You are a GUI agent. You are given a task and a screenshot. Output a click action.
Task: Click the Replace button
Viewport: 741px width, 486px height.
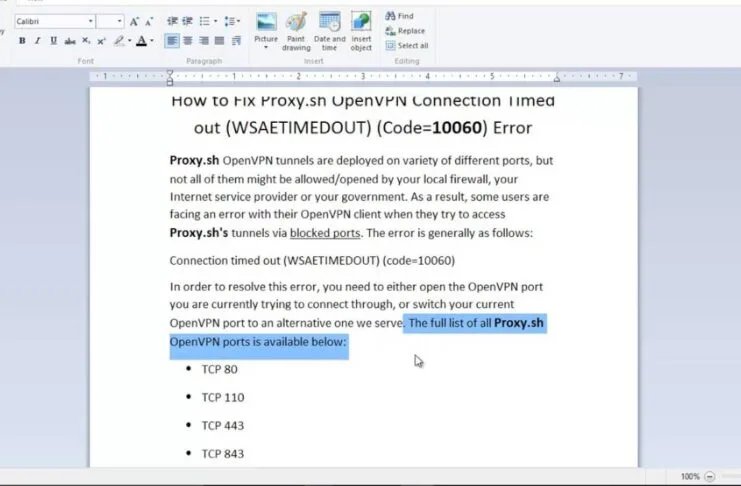coord(405,31)
